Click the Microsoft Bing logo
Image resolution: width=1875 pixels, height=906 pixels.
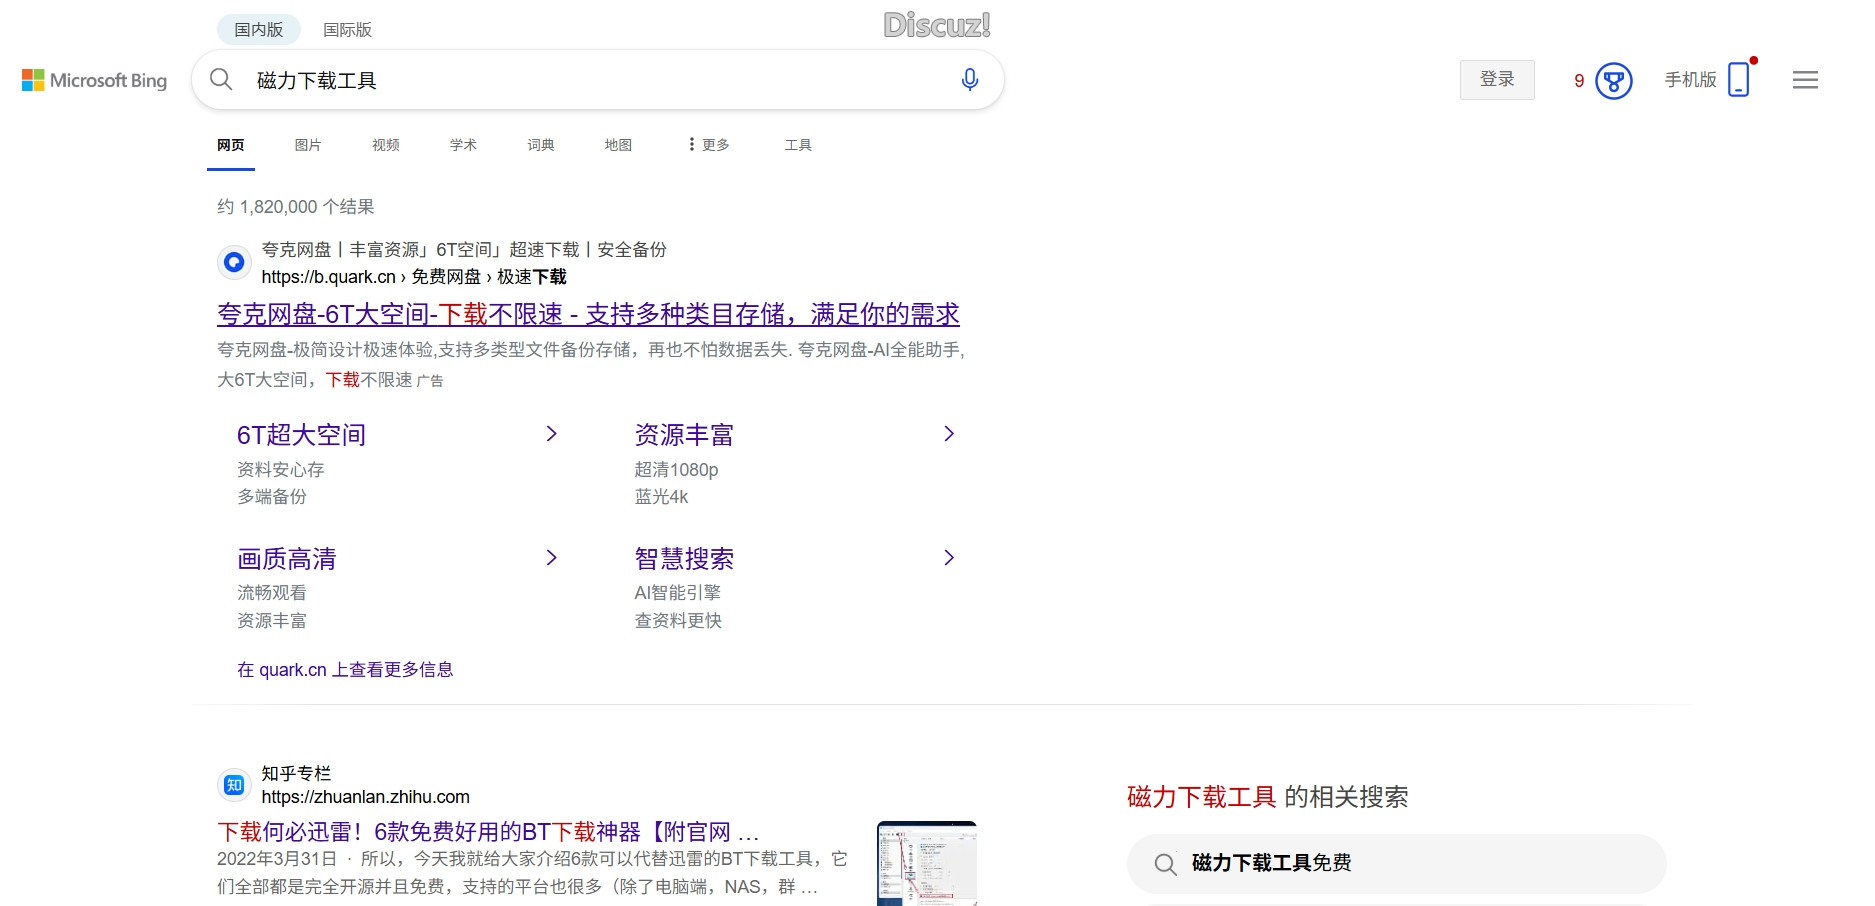[95, 80]
